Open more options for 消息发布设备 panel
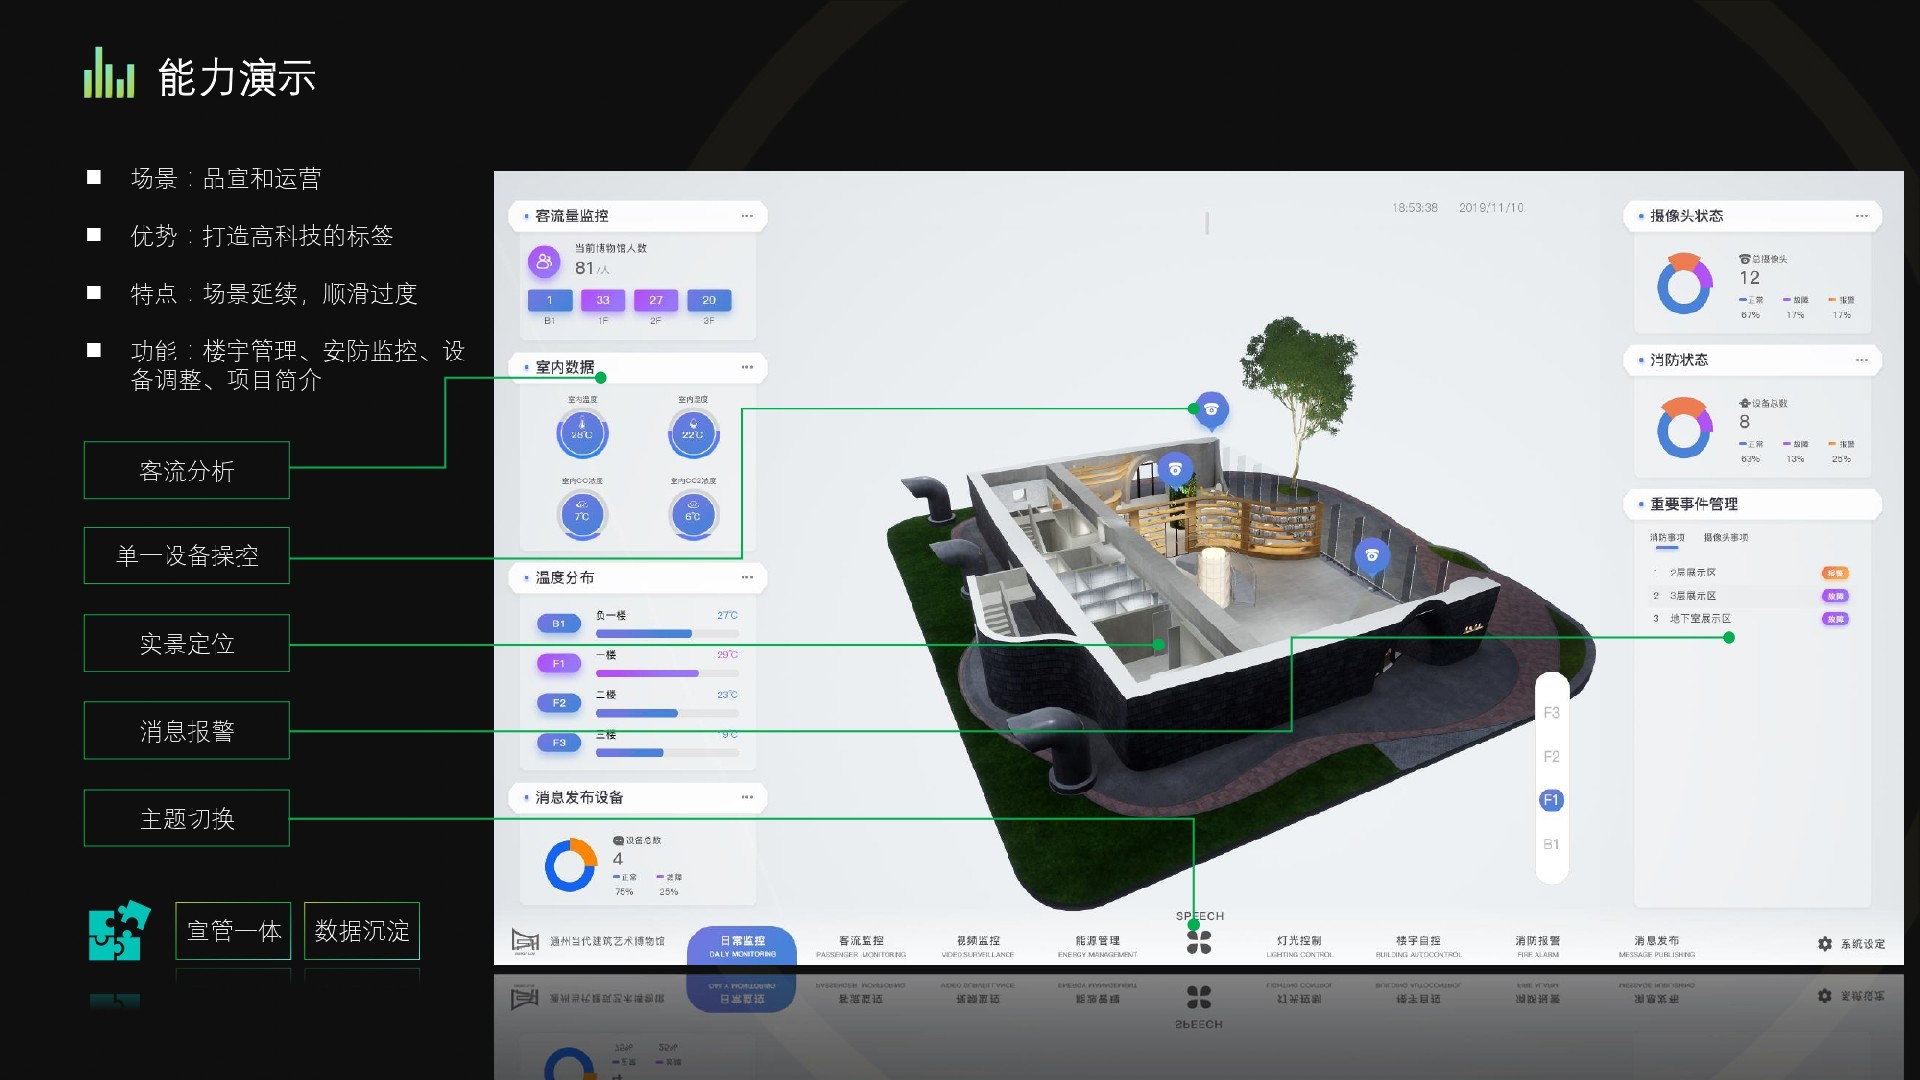Screen dimensions: 1920x1080 point(747,797)
